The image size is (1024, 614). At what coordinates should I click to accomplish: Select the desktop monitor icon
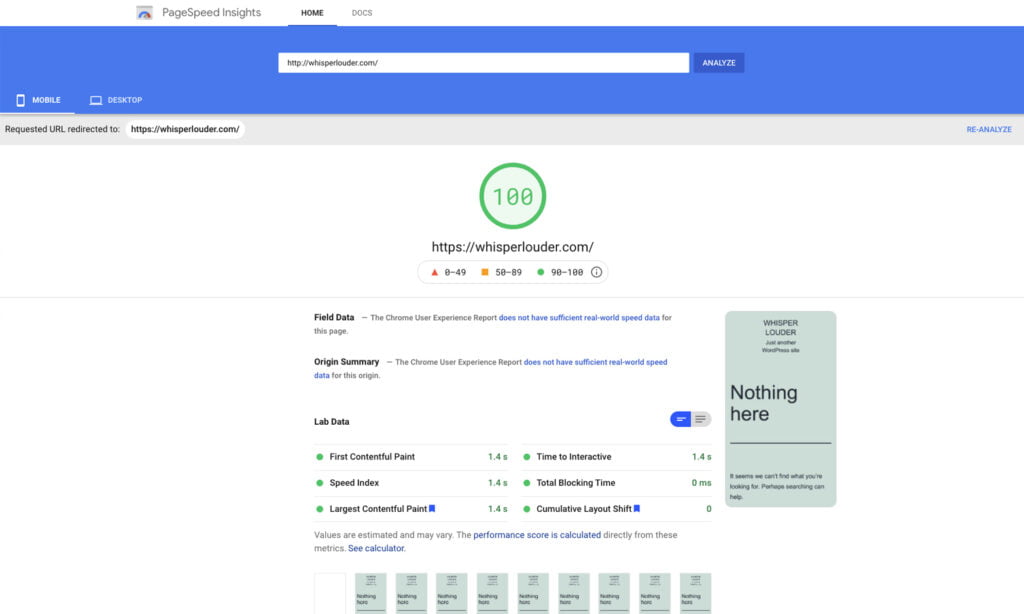click(x=95, y=100)
